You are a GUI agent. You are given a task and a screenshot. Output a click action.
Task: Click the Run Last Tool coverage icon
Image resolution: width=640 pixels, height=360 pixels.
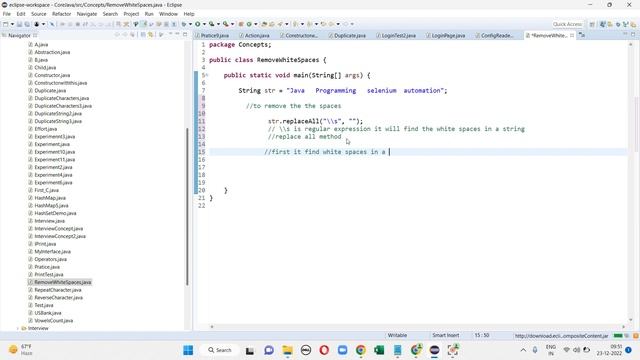(211, 24)
